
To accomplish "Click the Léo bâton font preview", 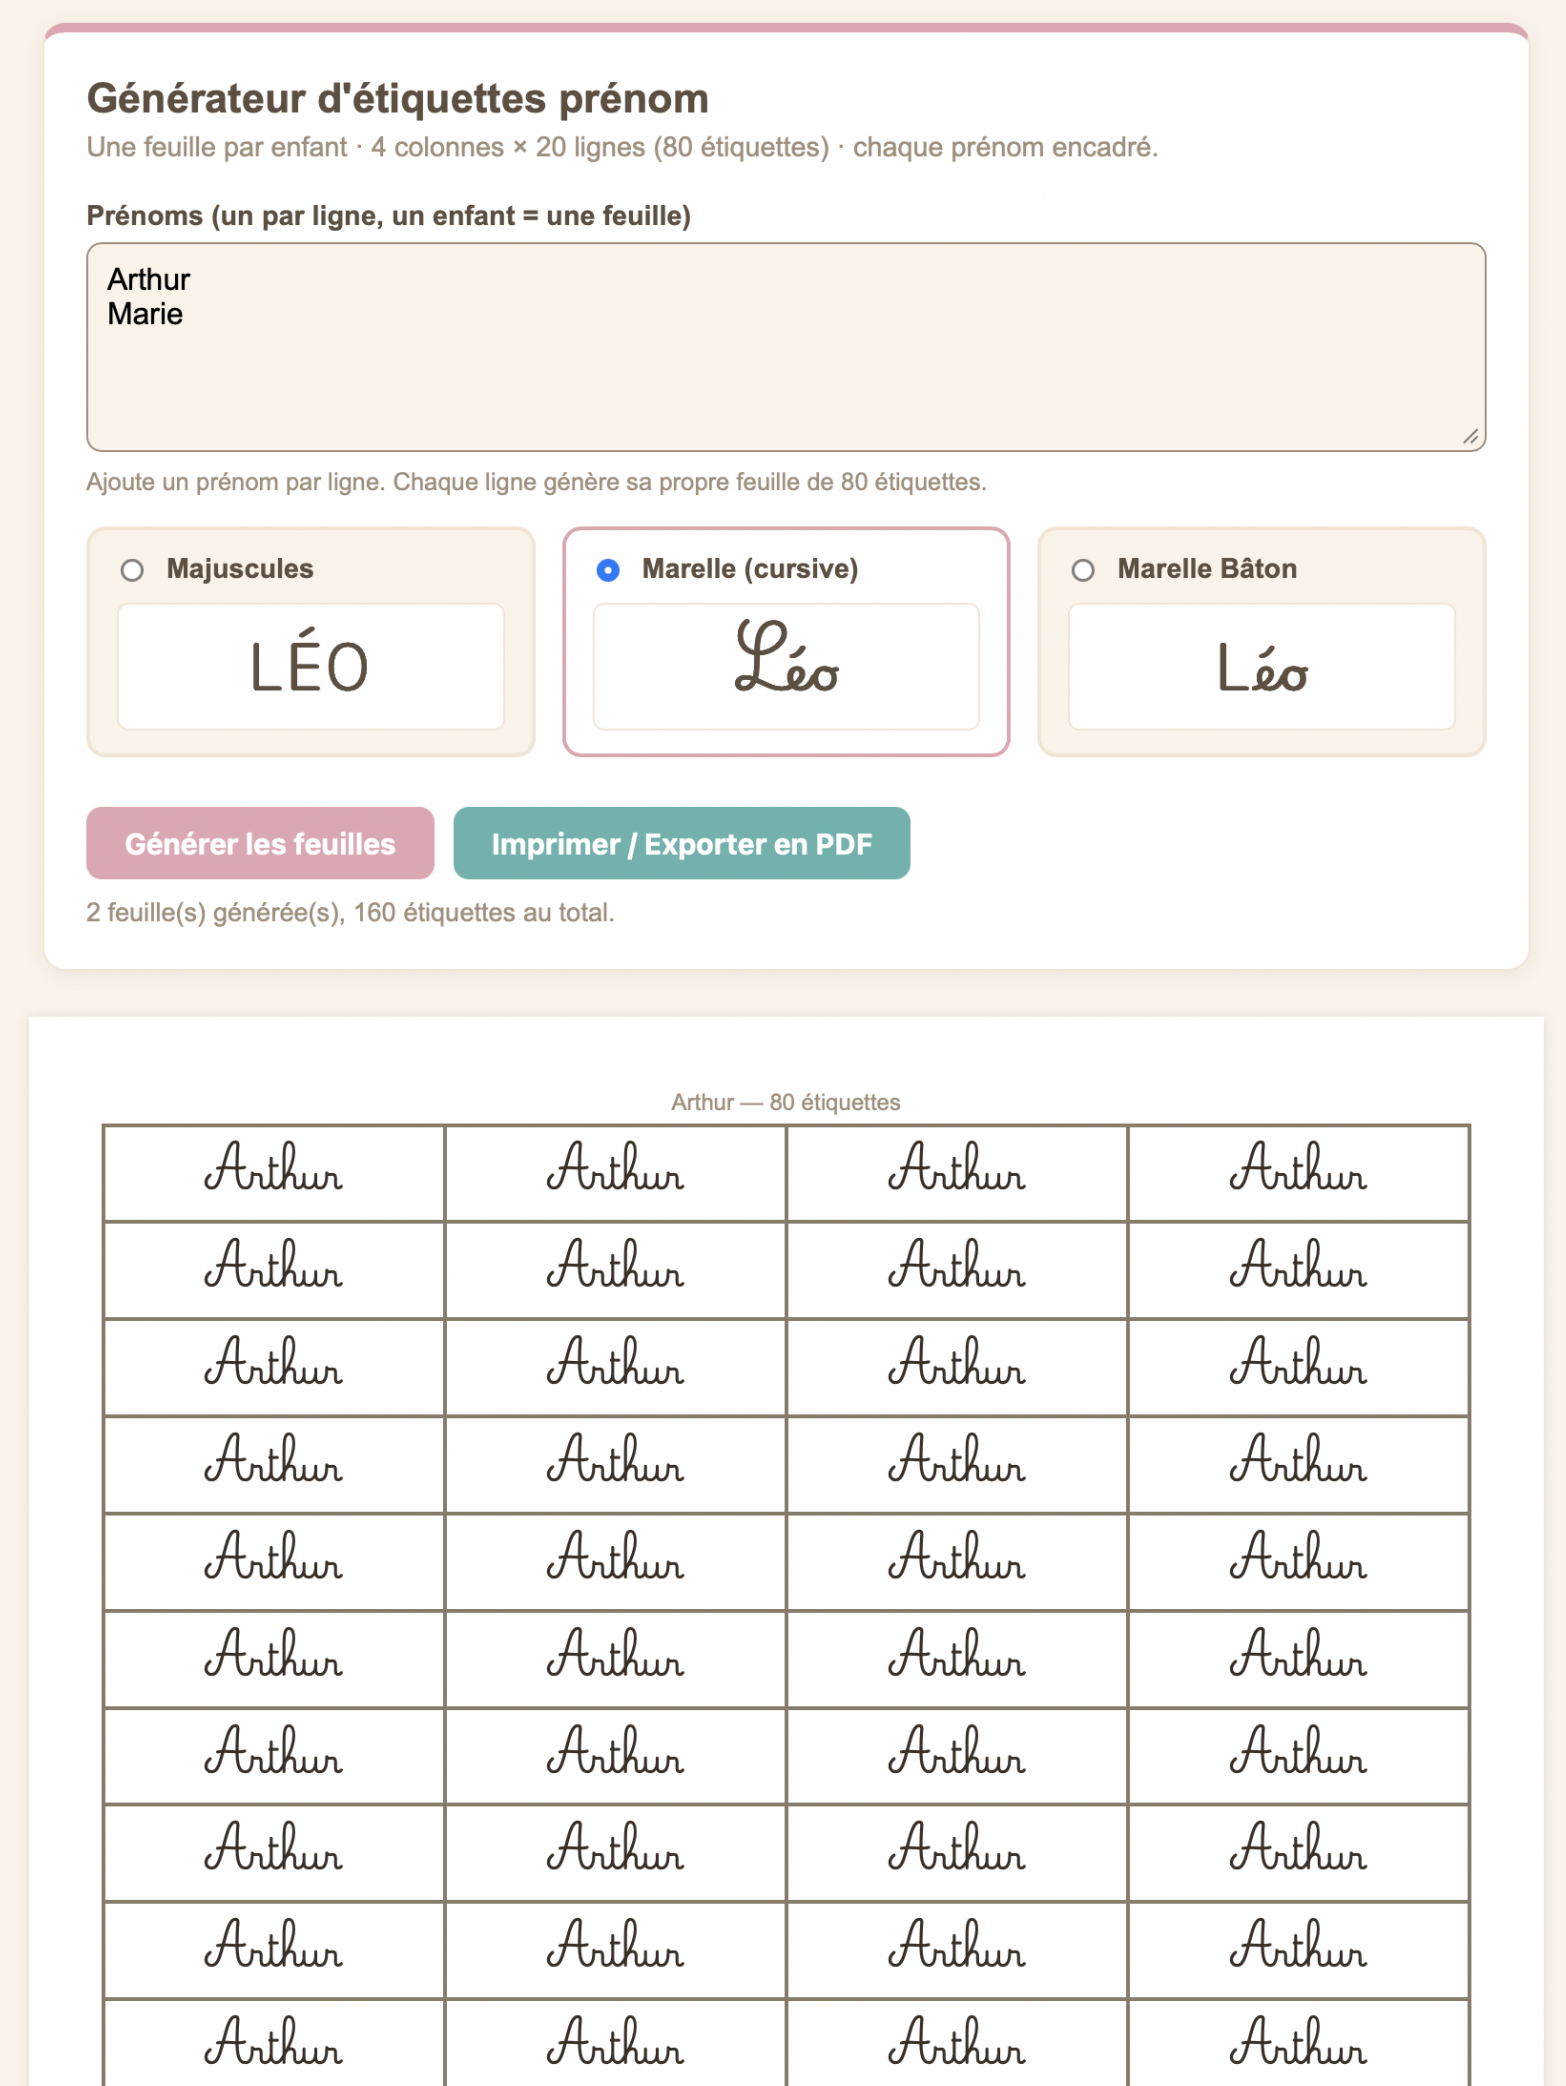I will click(x=1262, y=667).
